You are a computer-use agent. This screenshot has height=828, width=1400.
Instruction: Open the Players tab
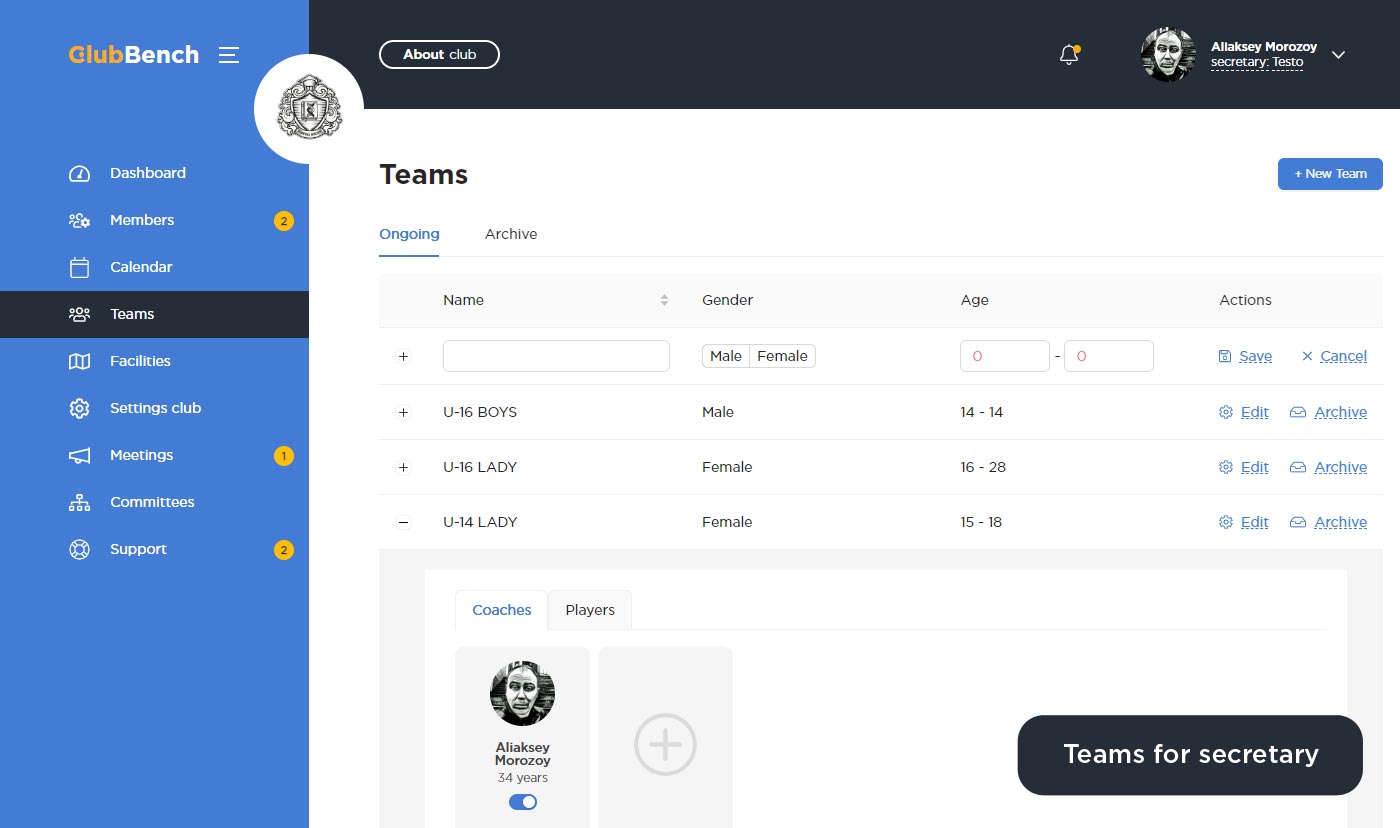[x=590, y=610]
